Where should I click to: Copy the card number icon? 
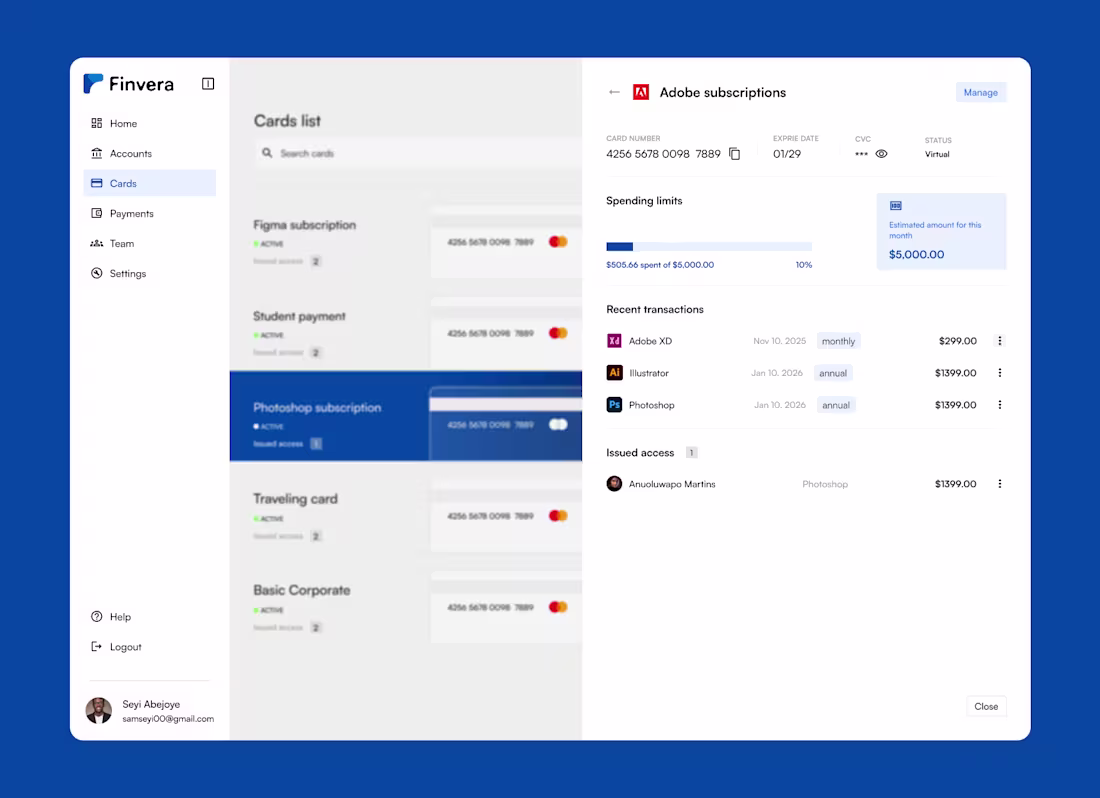pos(735,154)
